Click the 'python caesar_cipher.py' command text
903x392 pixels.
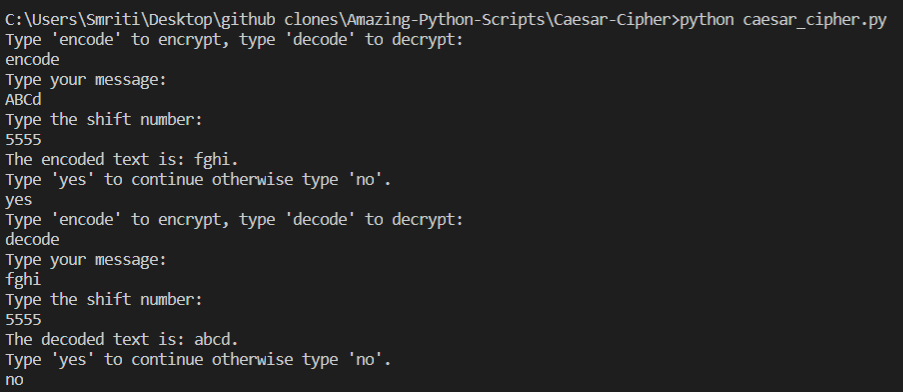point(783,20)
